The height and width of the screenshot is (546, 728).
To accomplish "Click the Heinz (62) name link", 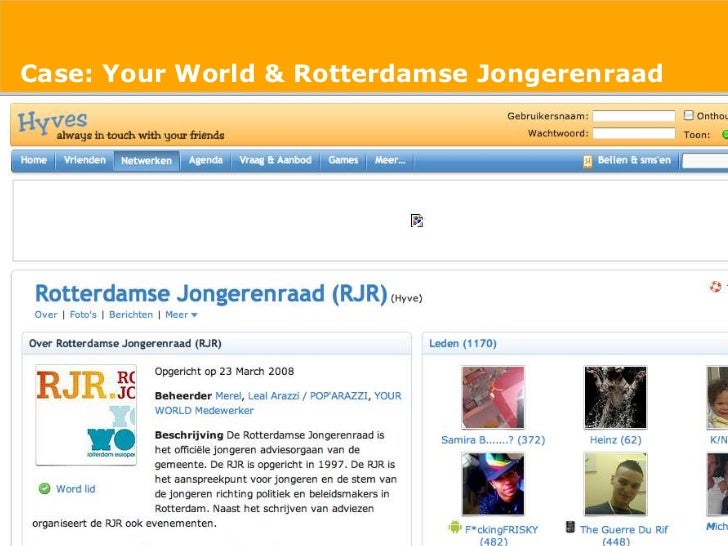I will point(616,440).
